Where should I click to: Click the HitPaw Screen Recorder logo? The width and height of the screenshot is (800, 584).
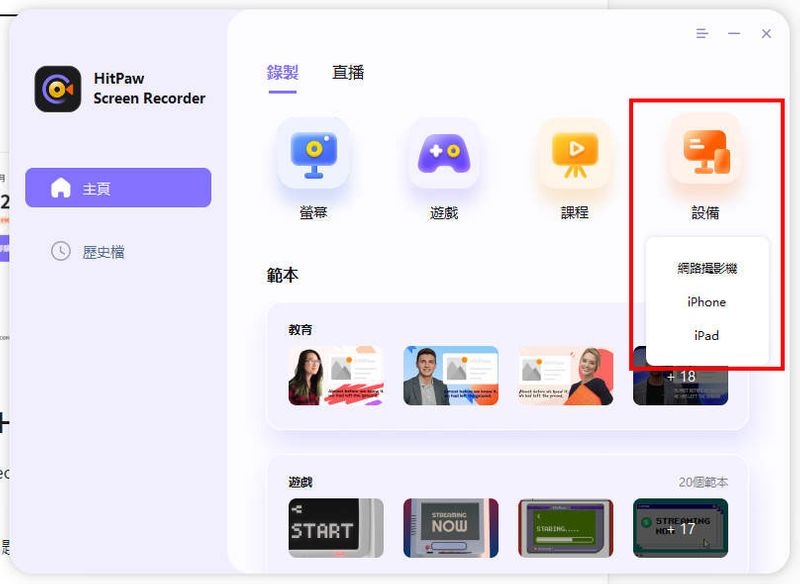point(58,89)
